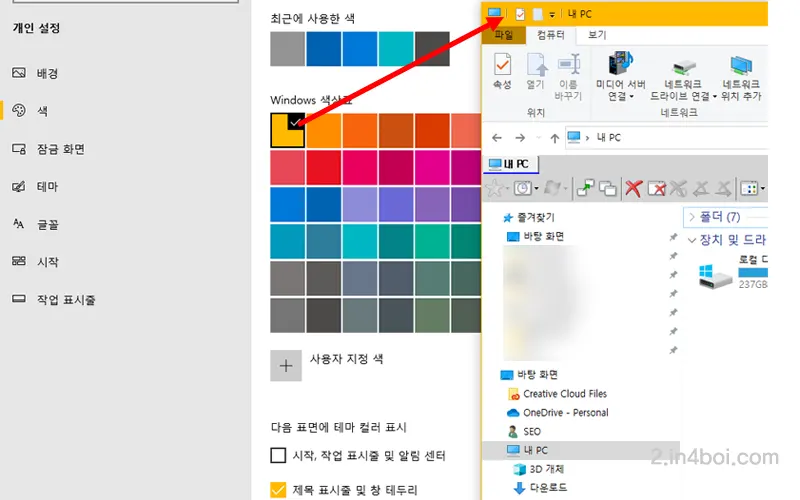800x500 pixels.
Task: Select the 색 settings page
Action: (30, 111)
